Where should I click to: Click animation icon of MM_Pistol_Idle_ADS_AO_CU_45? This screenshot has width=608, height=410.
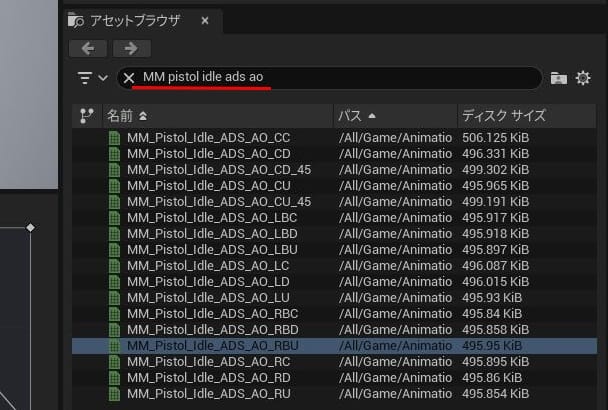point(114,202)
